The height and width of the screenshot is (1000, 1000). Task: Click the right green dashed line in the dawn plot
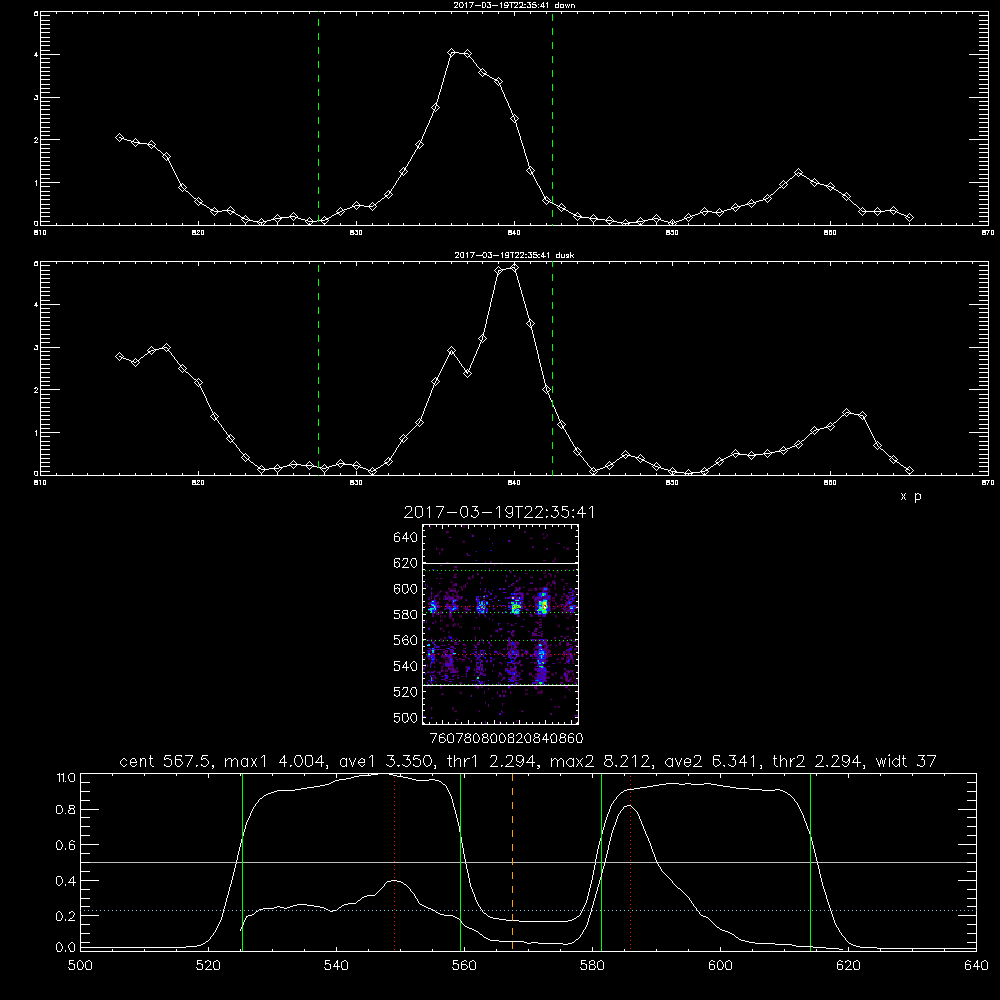(552, 118)
